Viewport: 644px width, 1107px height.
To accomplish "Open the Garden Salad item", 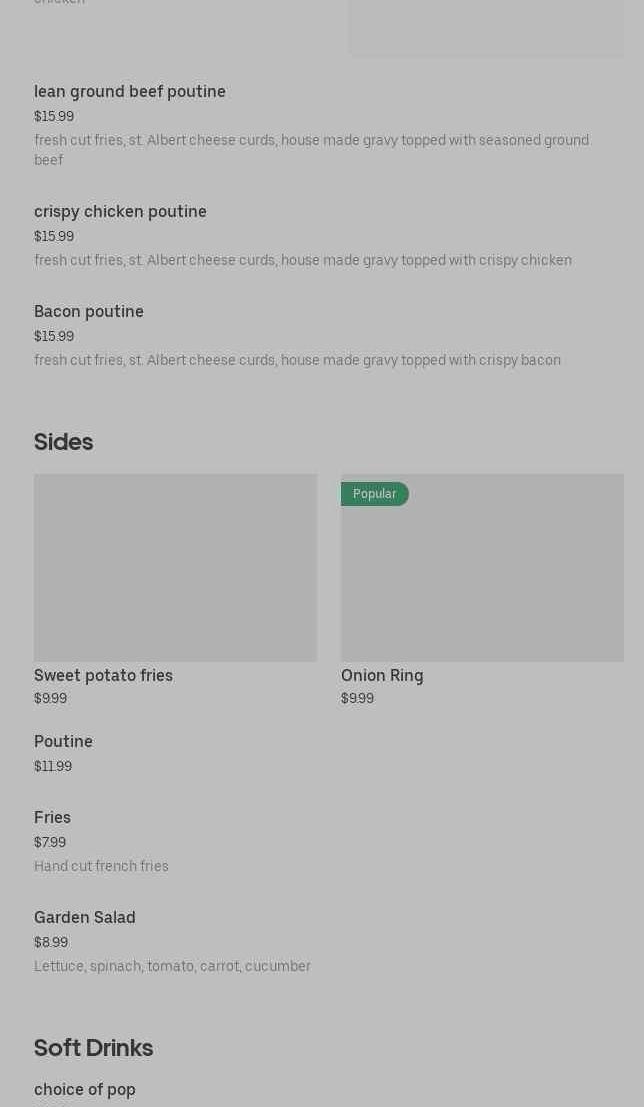I will (85, 918).
